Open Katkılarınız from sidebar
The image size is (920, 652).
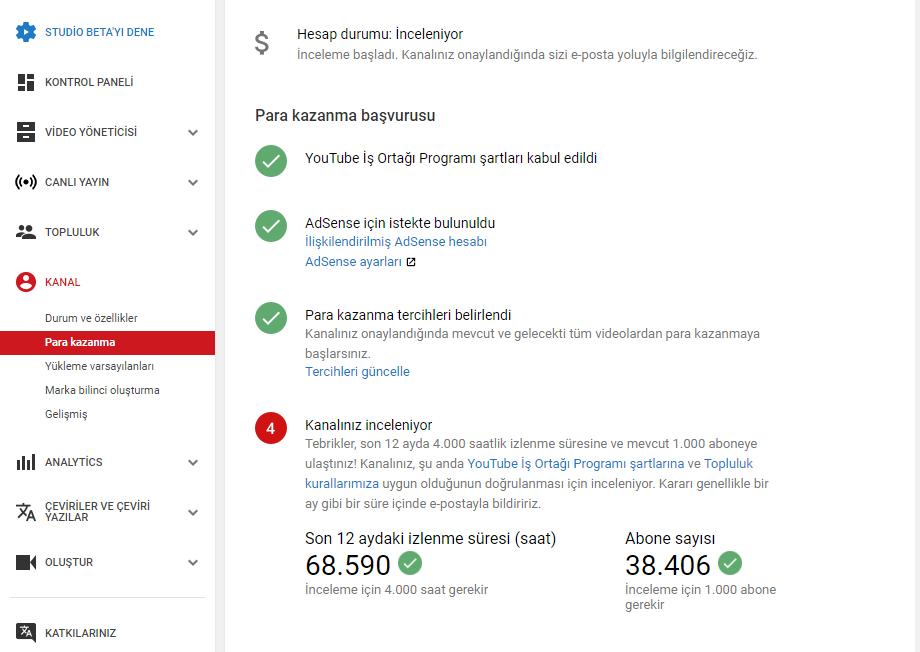click(80, 633)
